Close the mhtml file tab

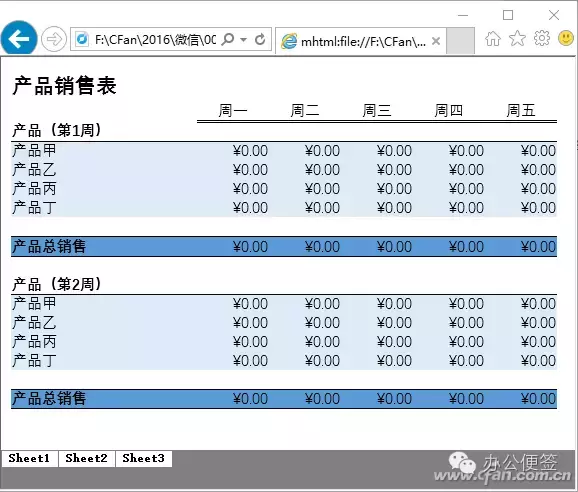tap(436, 41)
